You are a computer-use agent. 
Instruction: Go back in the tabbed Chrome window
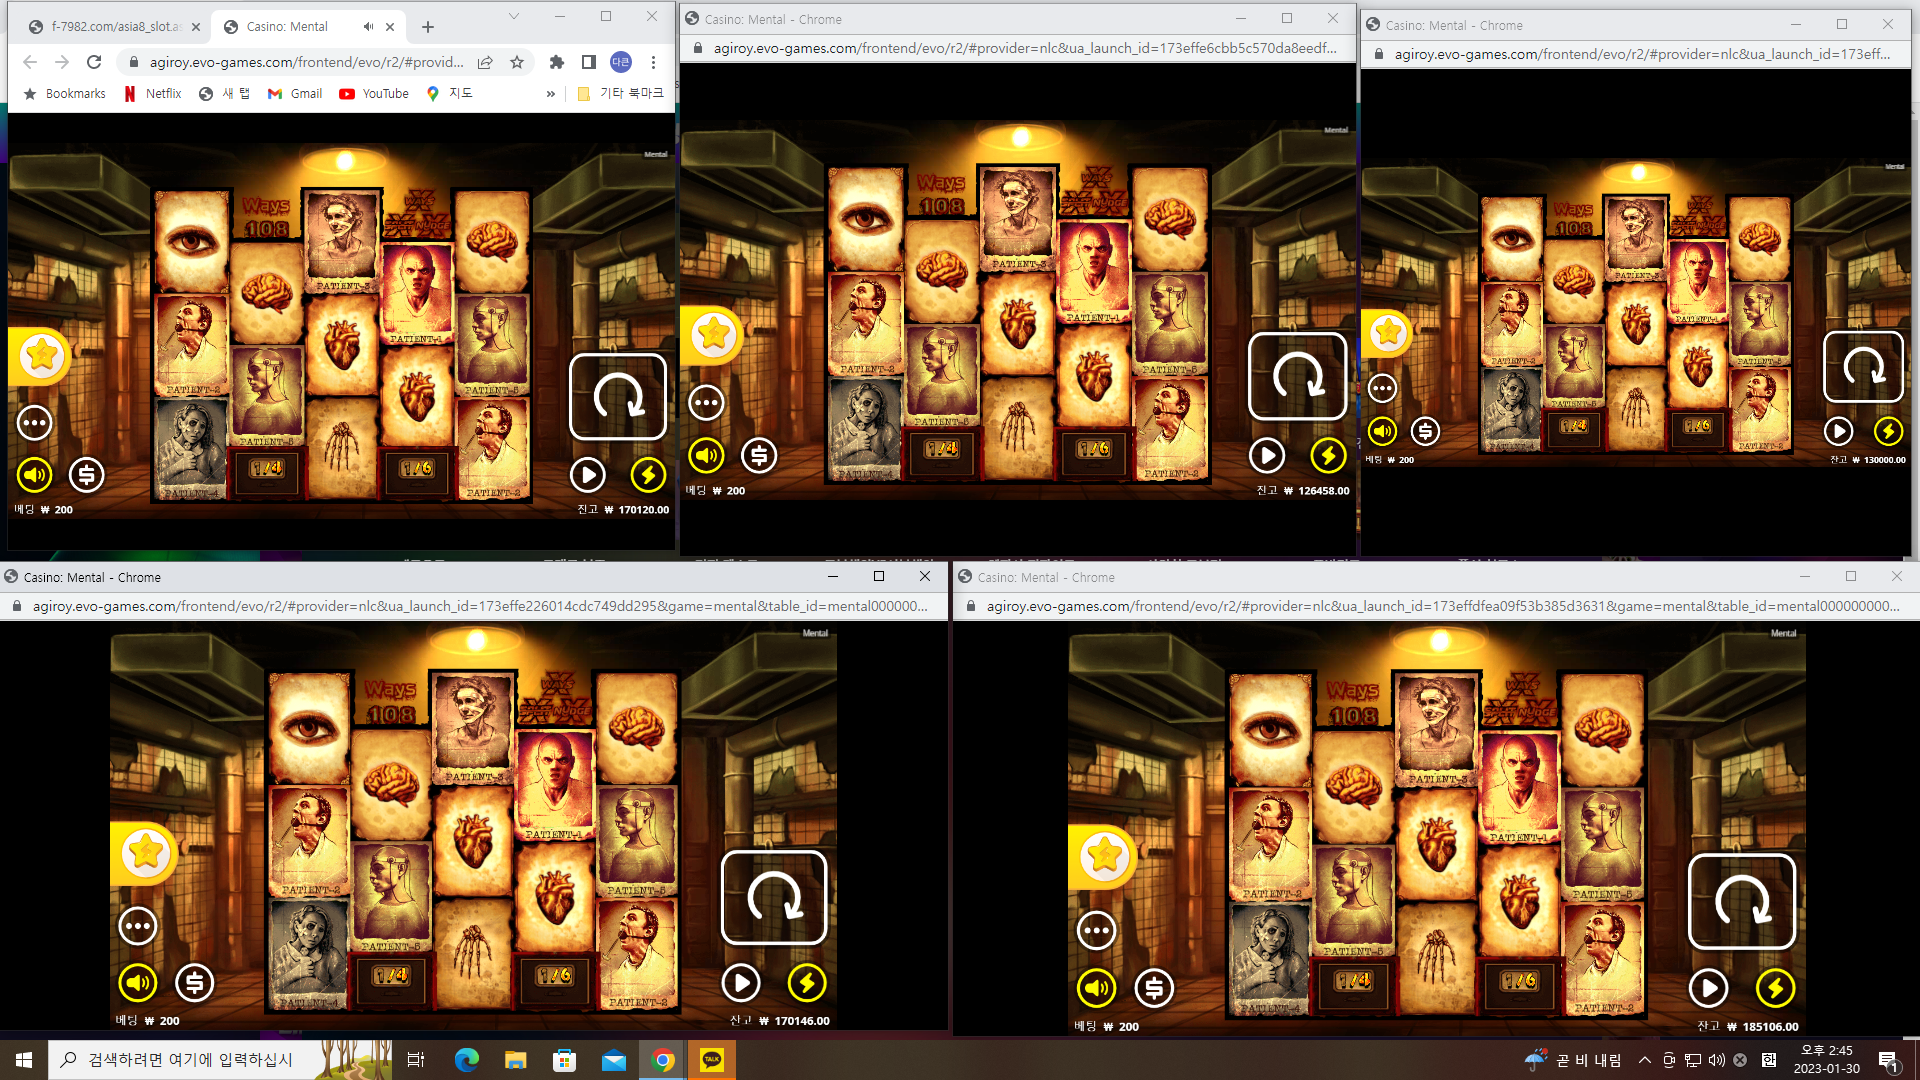coord(30,62)
